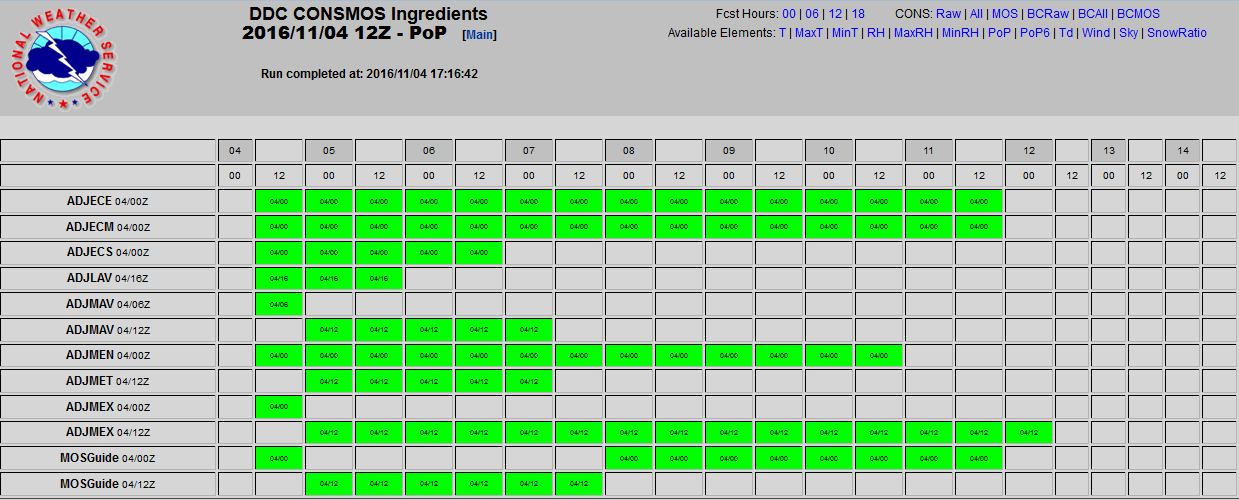Image resolution: width=1239 pixels, height=500 pixels.
Task: Click the MOSGuide 04/12Z row label
Action: click(x=108, y=485)
